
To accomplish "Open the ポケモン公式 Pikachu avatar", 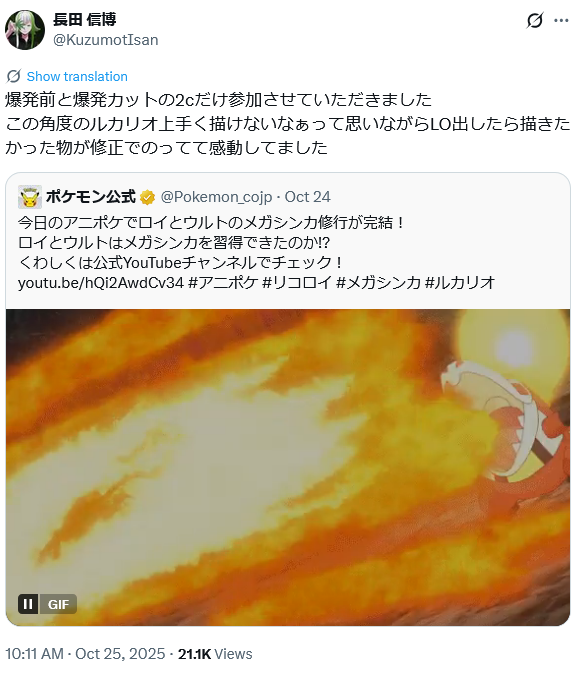I will click(x=30, y=197).
